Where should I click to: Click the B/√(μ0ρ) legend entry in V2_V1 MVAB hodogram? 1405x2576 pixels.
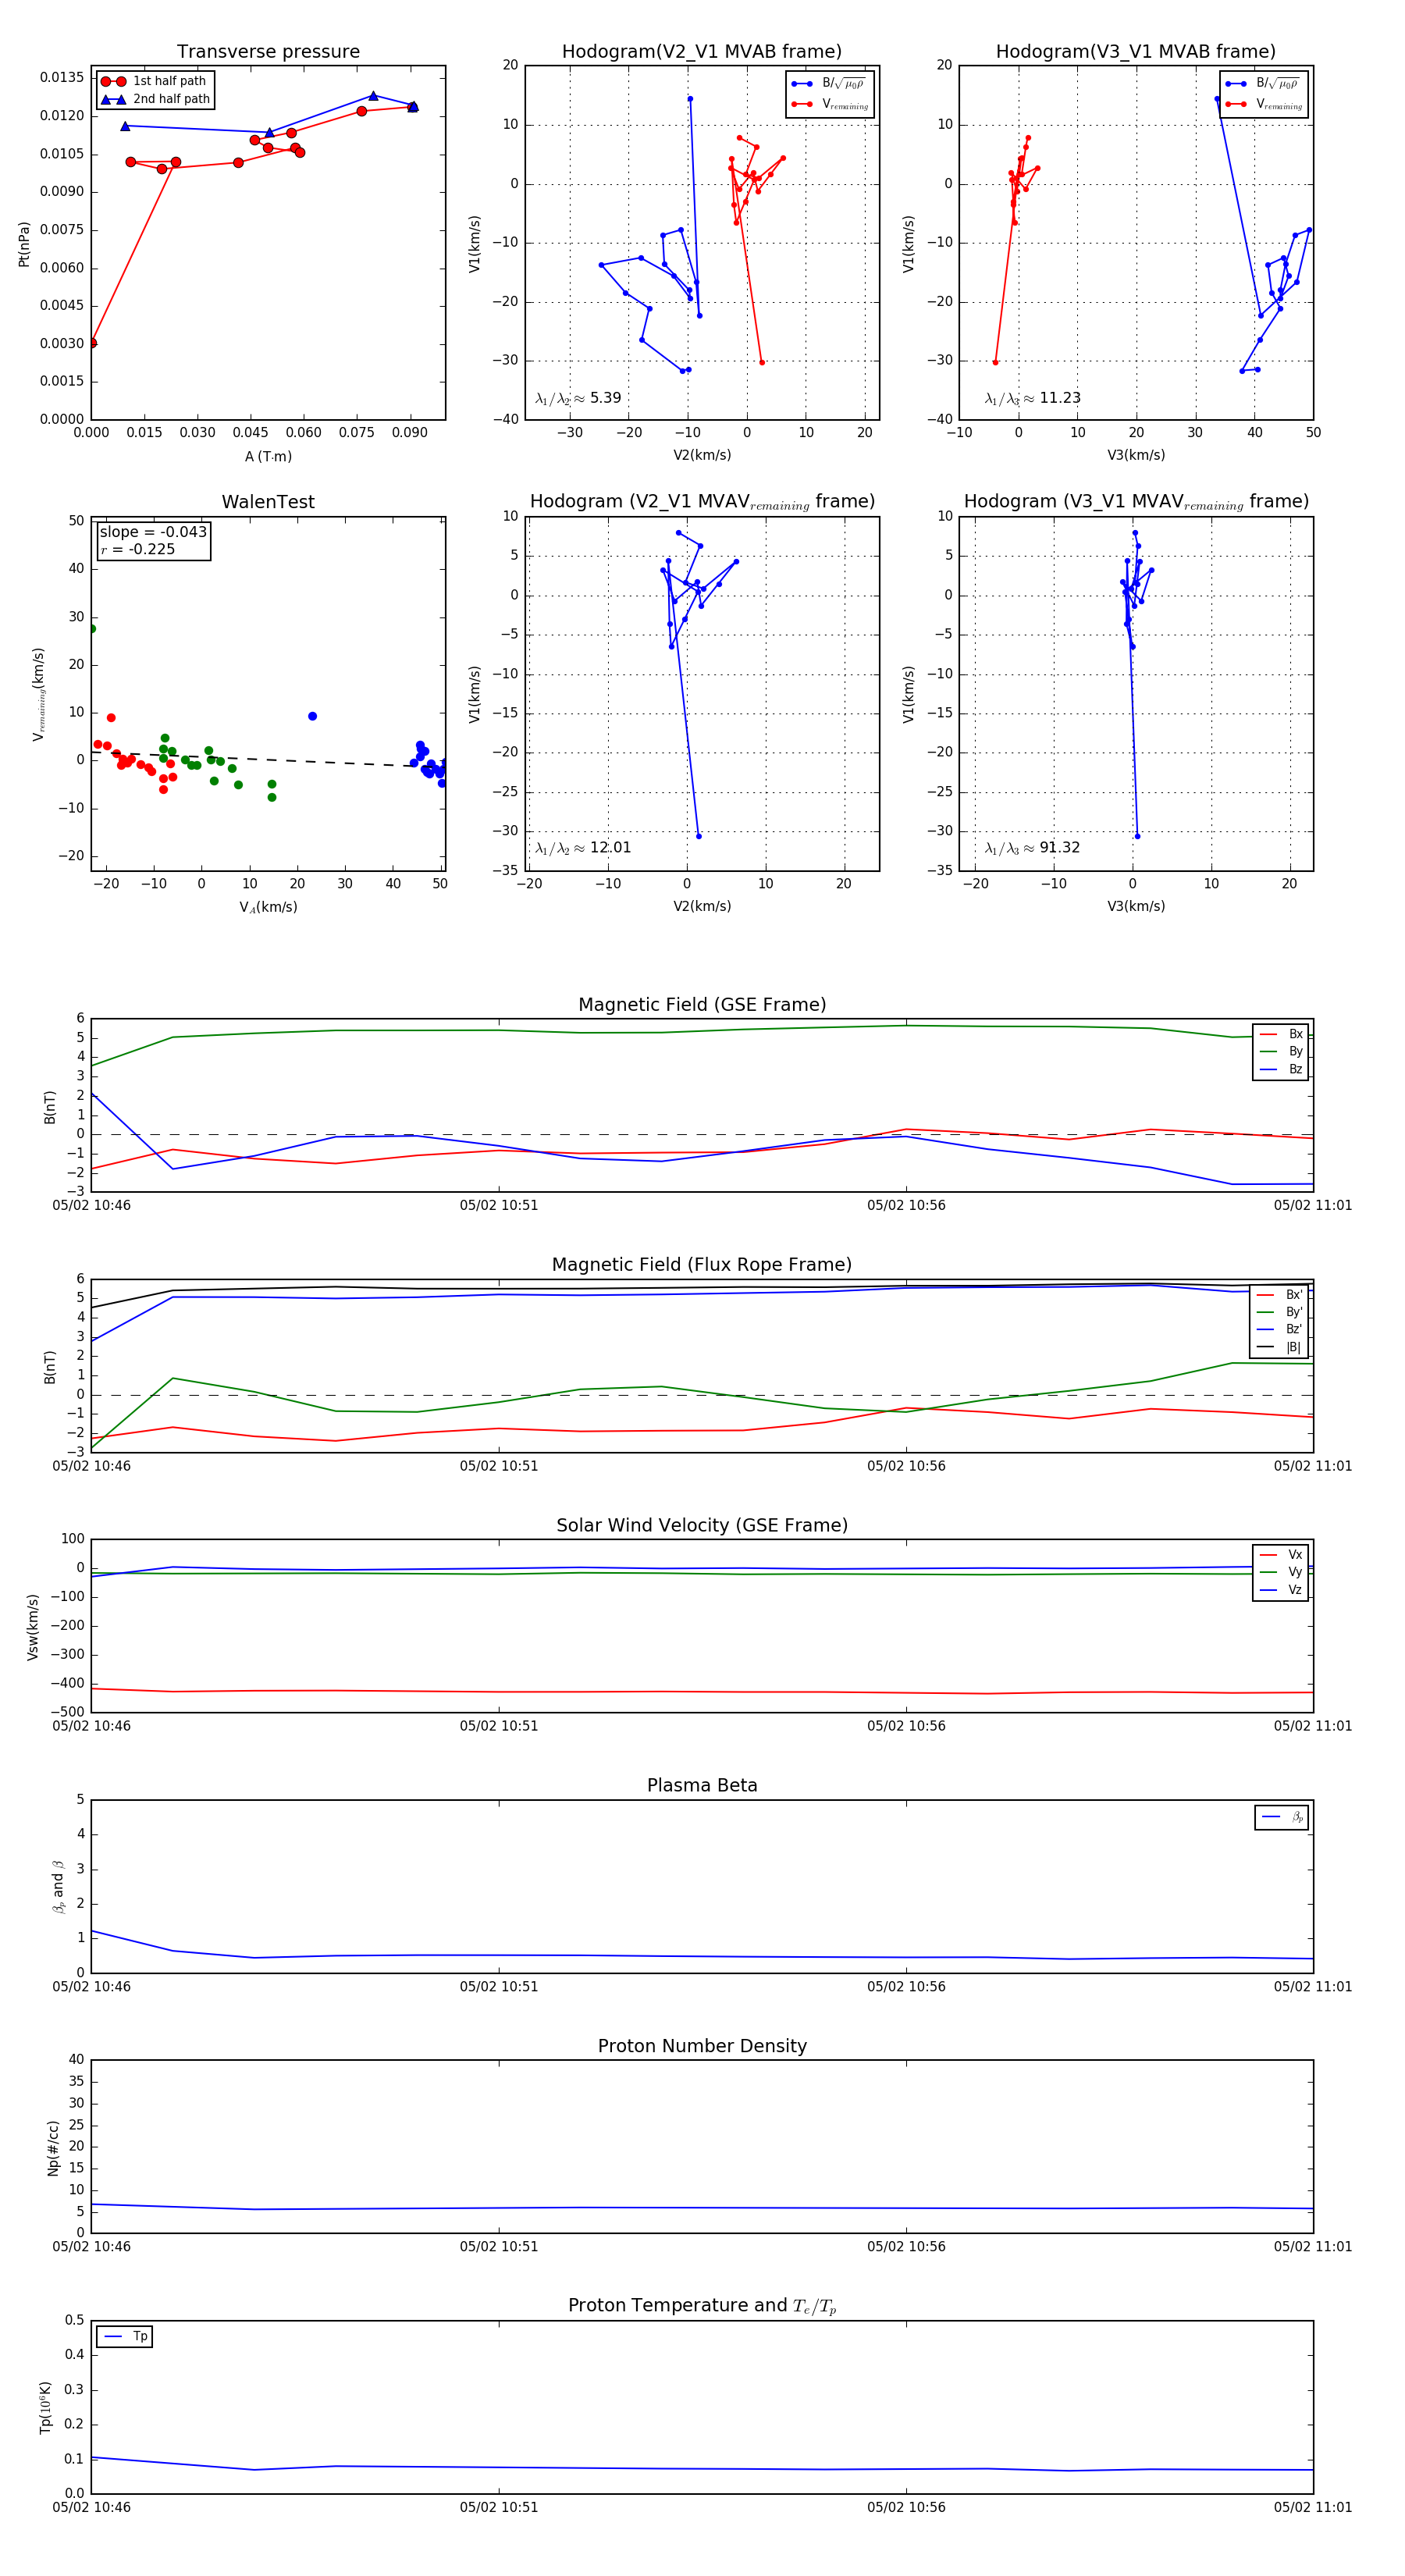pyautogui.click(x=829, y=84)
